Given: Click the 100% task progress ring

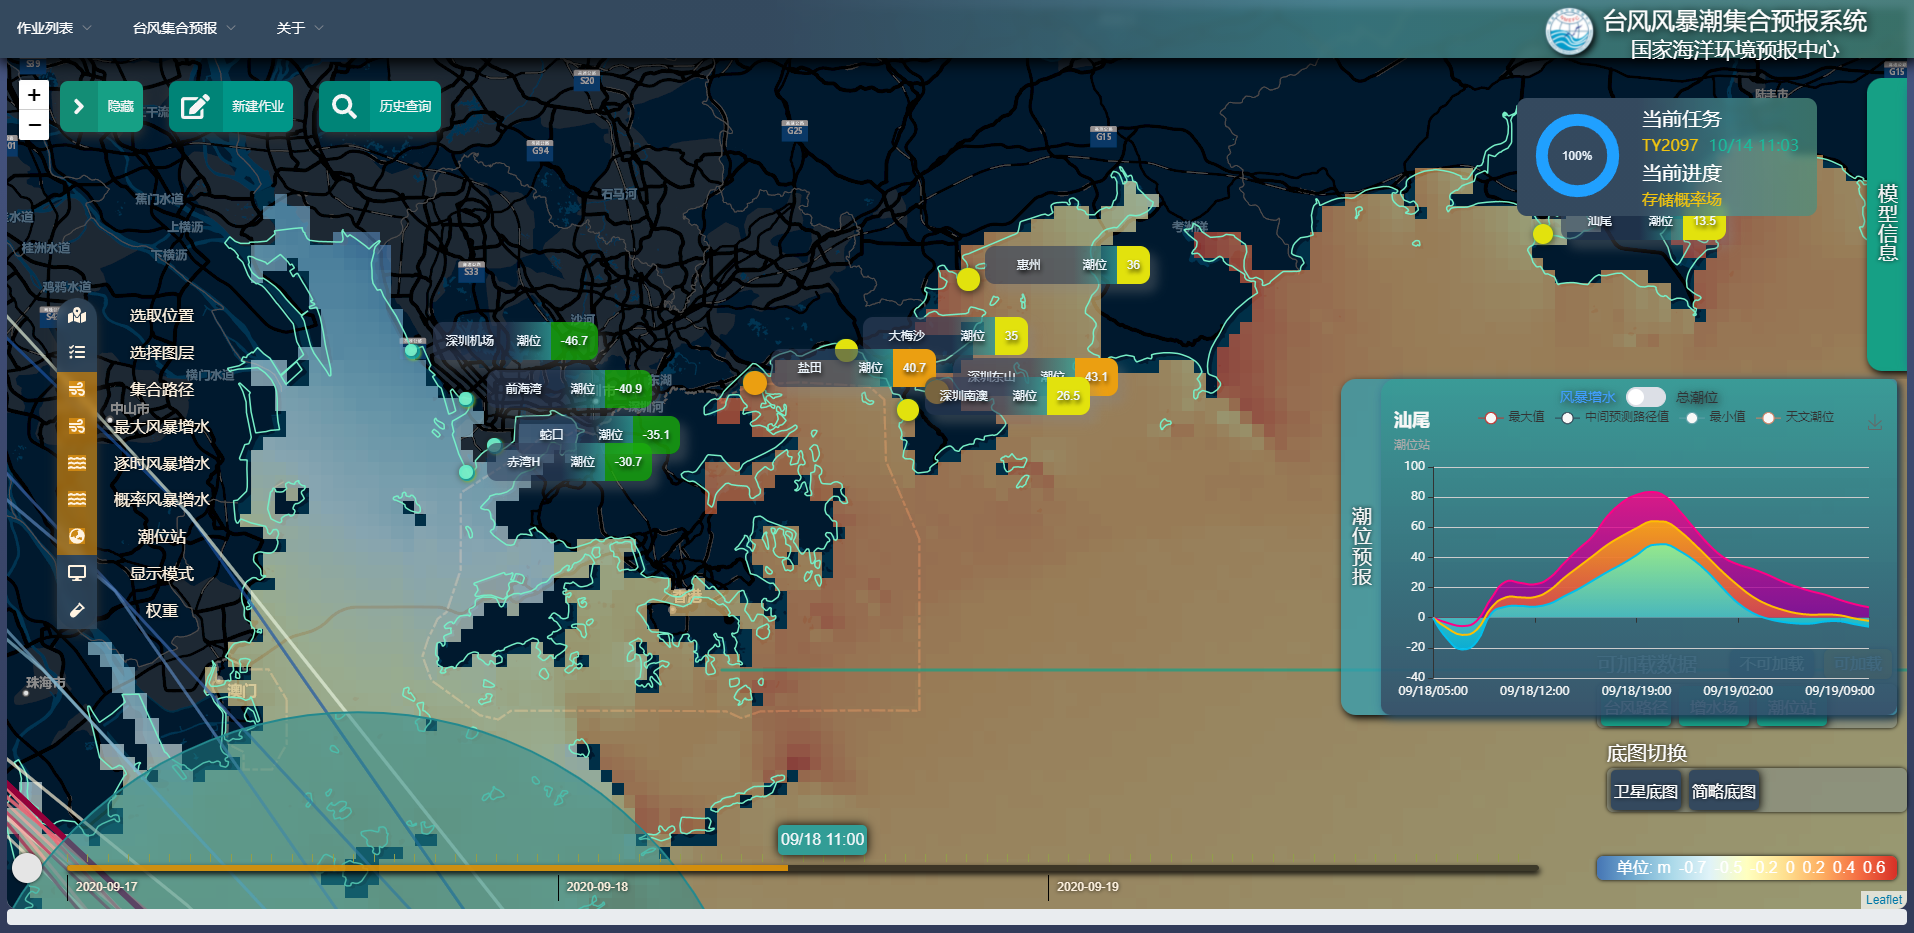Looking at the screenshot, I should (1577, 156).
